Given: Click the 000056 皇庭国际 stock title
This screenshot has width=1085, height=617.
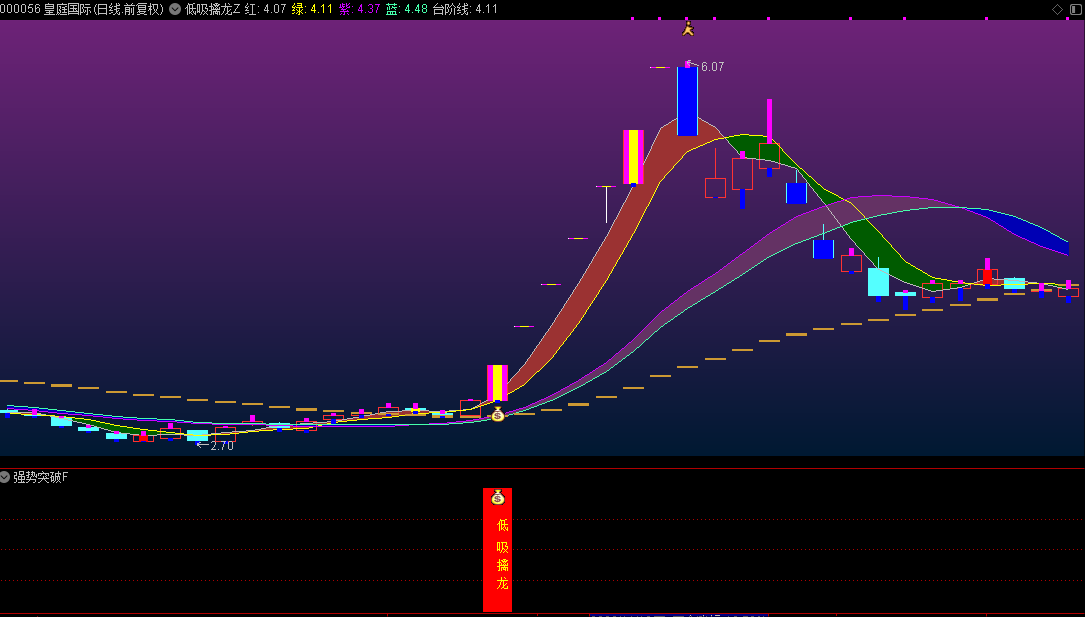Looking at the screenshot, I should coord(82,9).
